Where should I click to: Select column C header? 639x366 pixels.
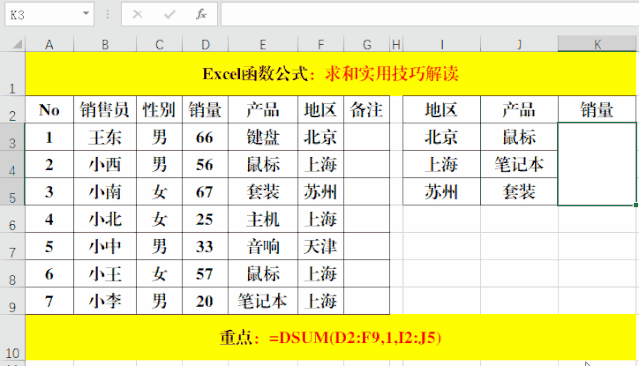click(159, 44)
